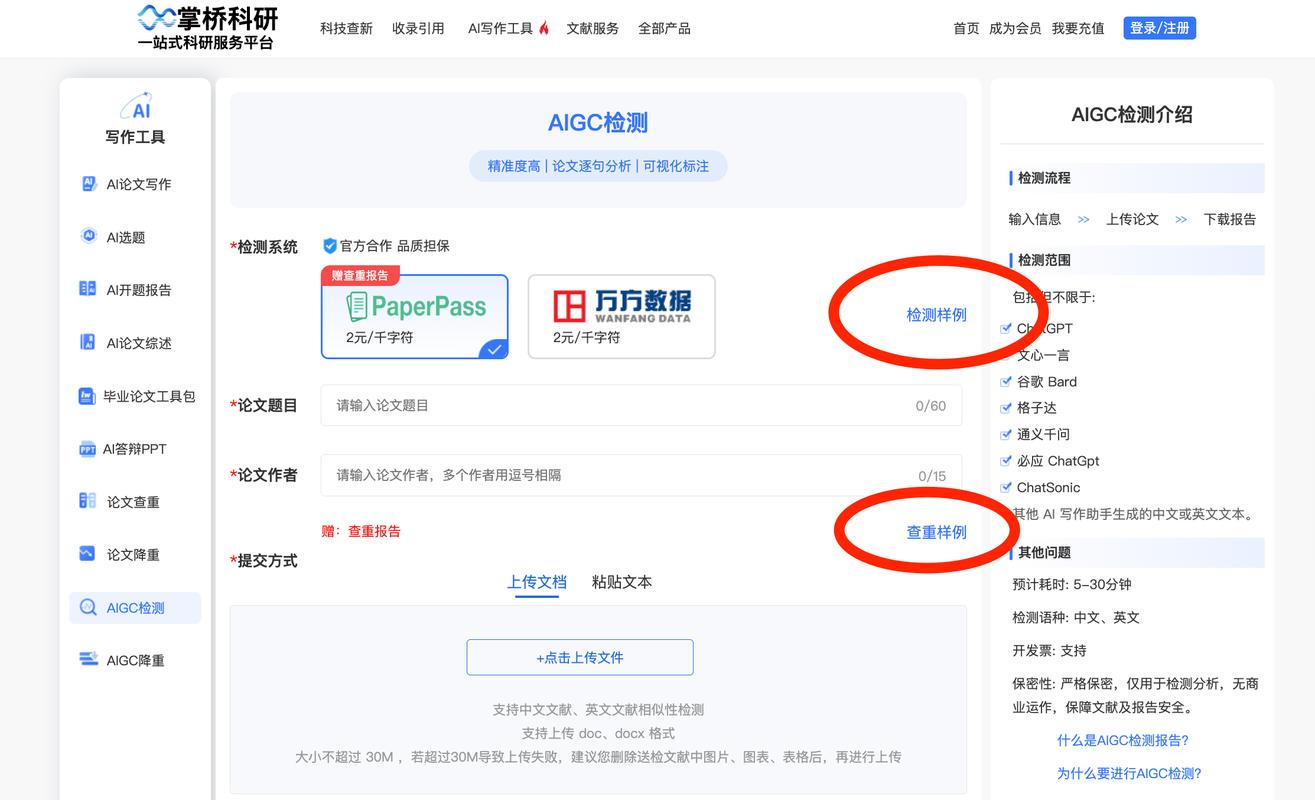Open the 检测样例 link
This screenshot has width=1315, height=800.
click(936, 314)
